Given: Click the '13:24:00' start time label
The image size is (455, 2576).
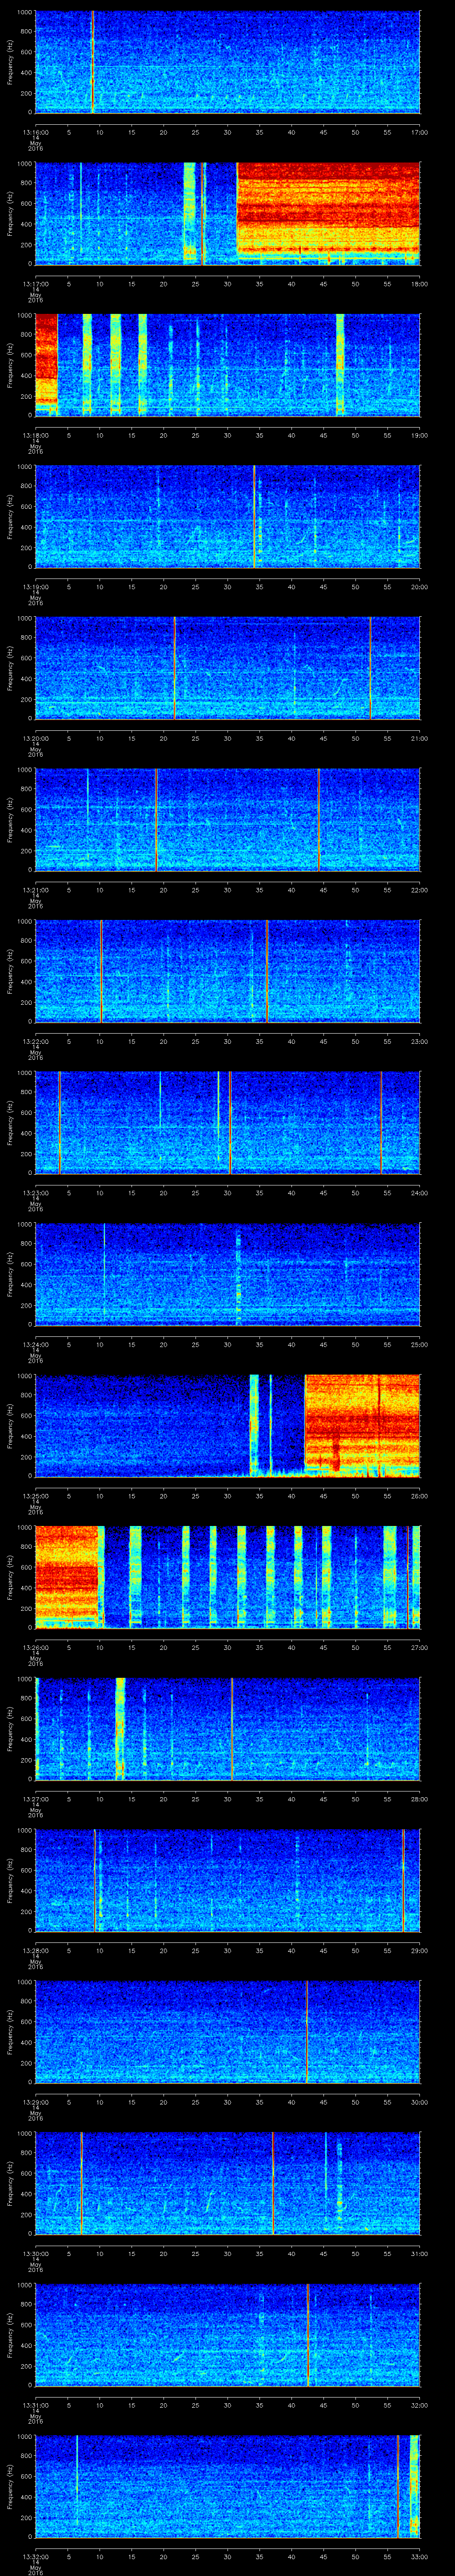Looking at the screenshot, I should [35, 1345].
